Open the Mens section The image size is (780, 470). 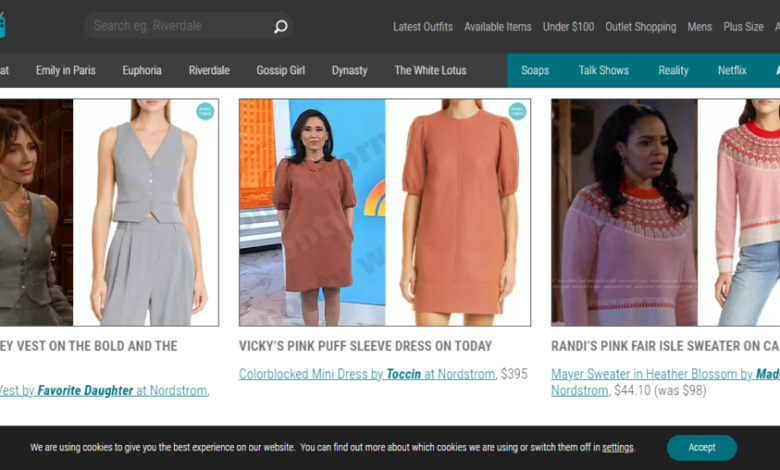point(699,27)
